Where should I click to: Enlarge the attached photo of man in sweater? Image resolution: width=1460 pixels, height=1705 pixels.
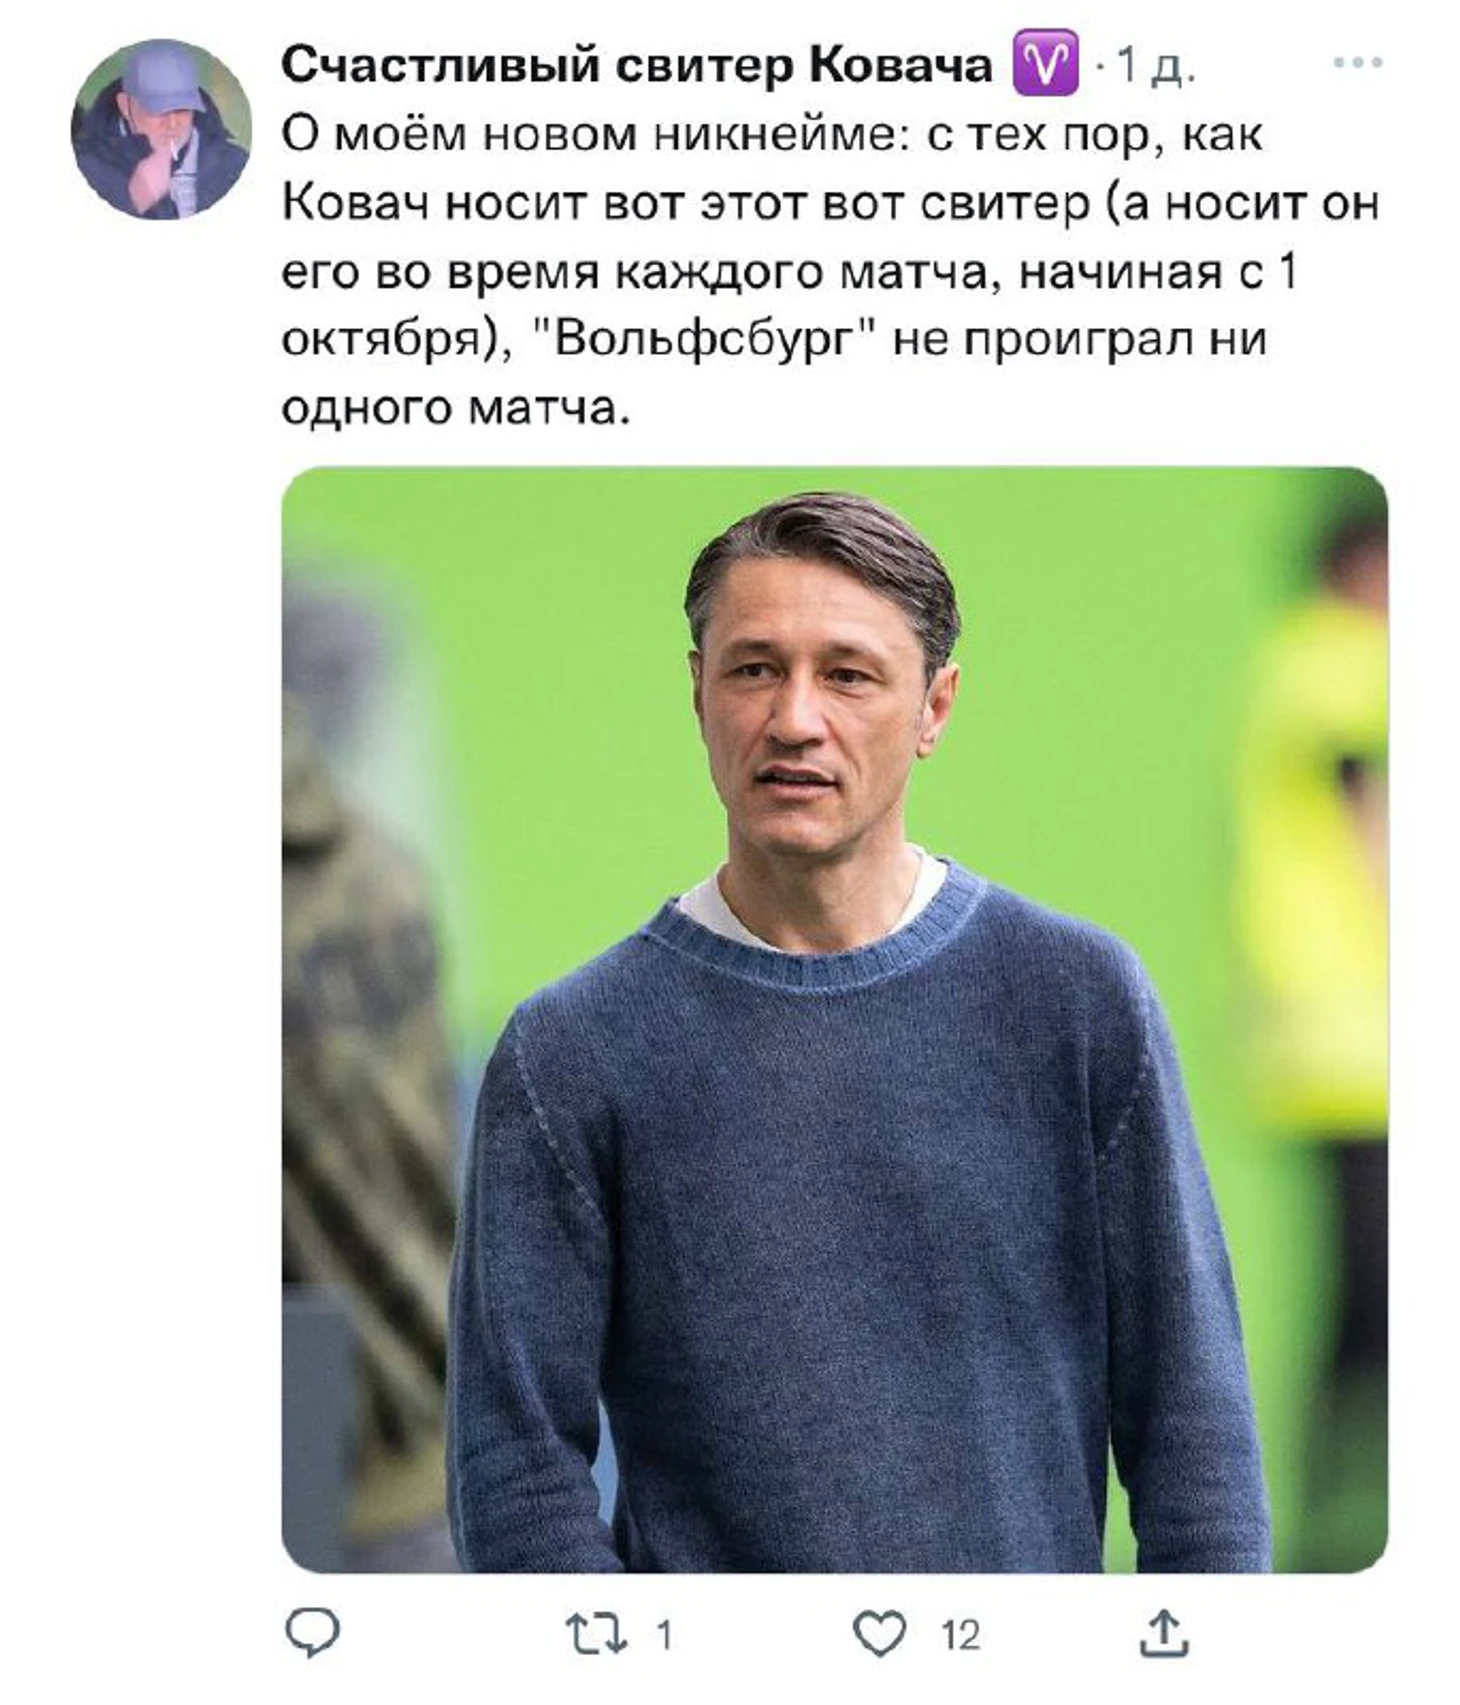[834, 1019]
